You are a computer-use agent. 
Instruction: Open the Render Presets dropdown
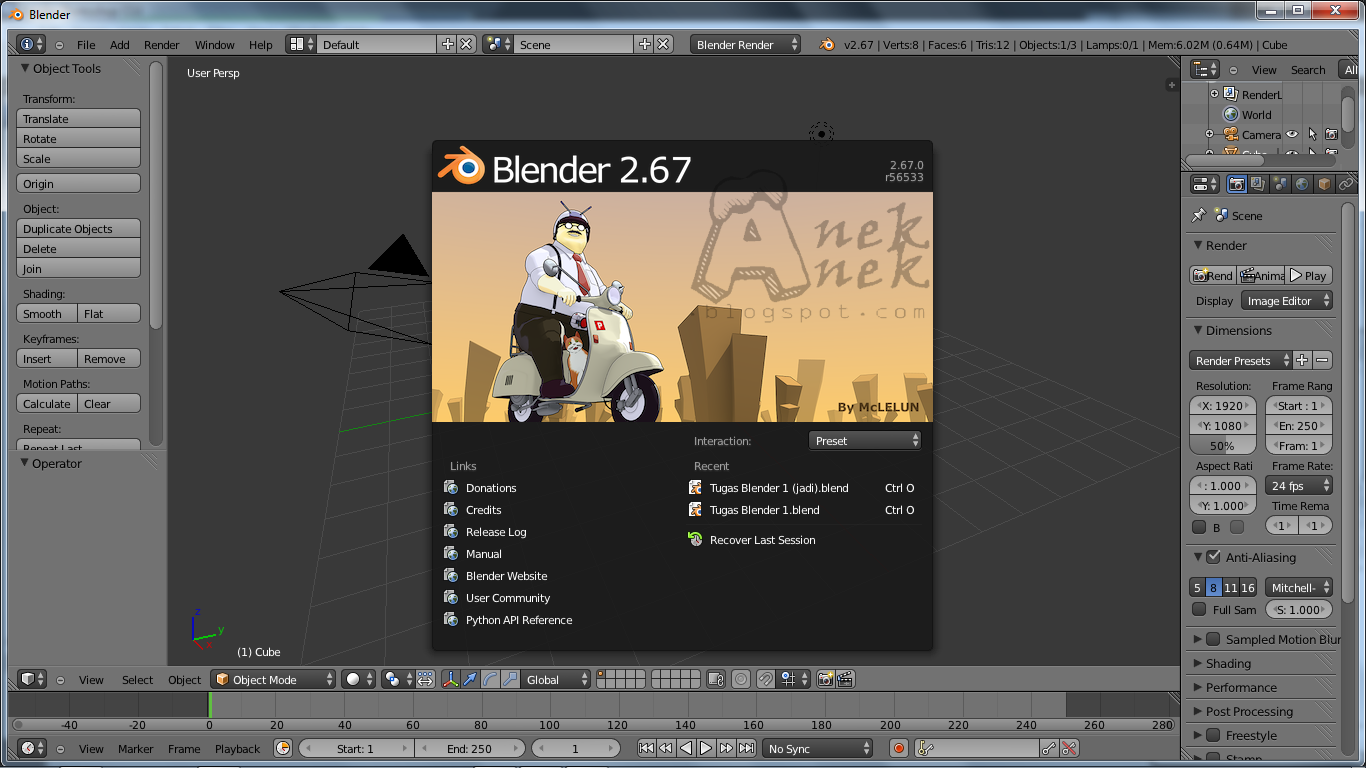pyautogui.click(x=1241, y=360)
